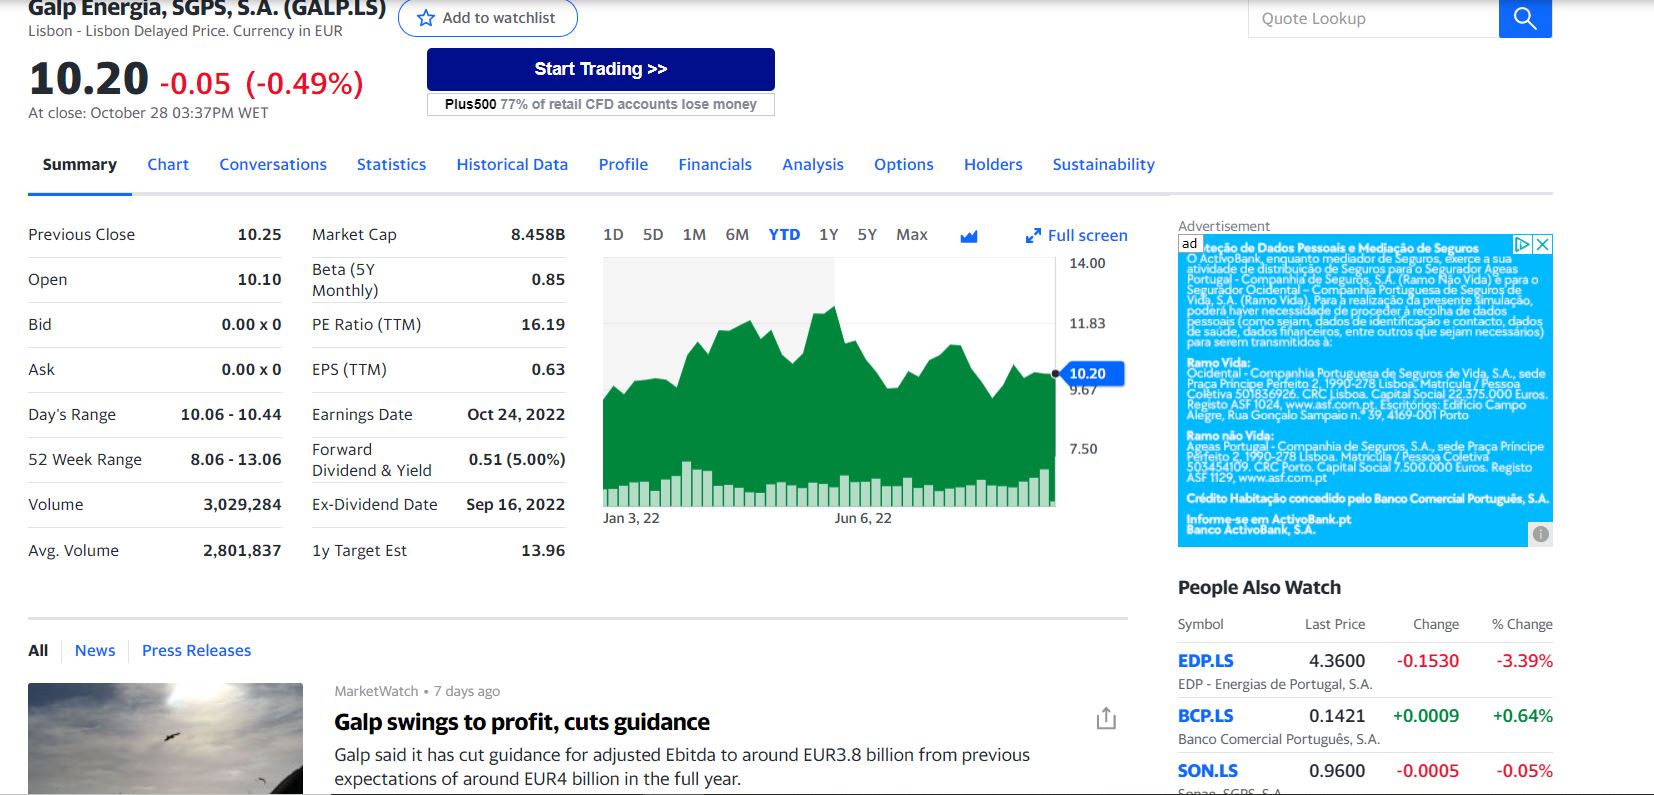The height and width of the screenshot is (795, 1654).
Task: Click the 10.20 price marker on chart
Action: coord(1091,374)
